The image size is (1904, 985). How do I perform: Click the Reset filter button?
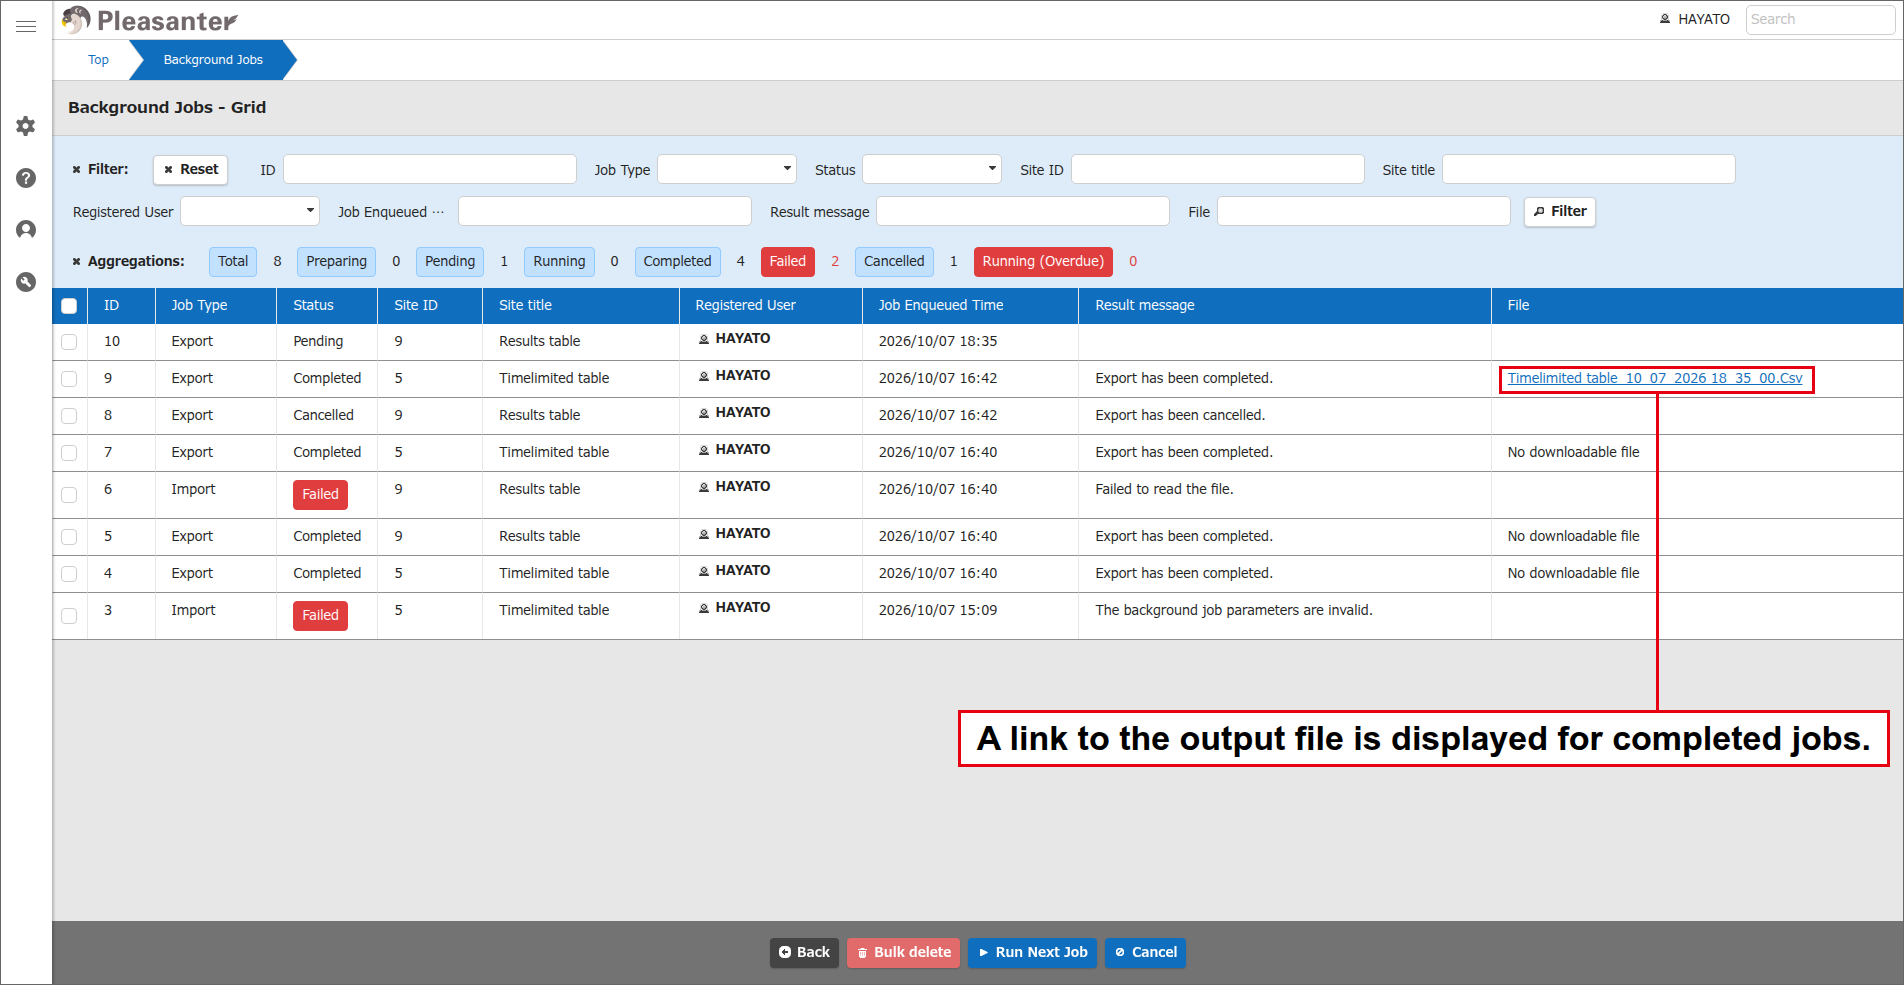[x=191, y=170]
